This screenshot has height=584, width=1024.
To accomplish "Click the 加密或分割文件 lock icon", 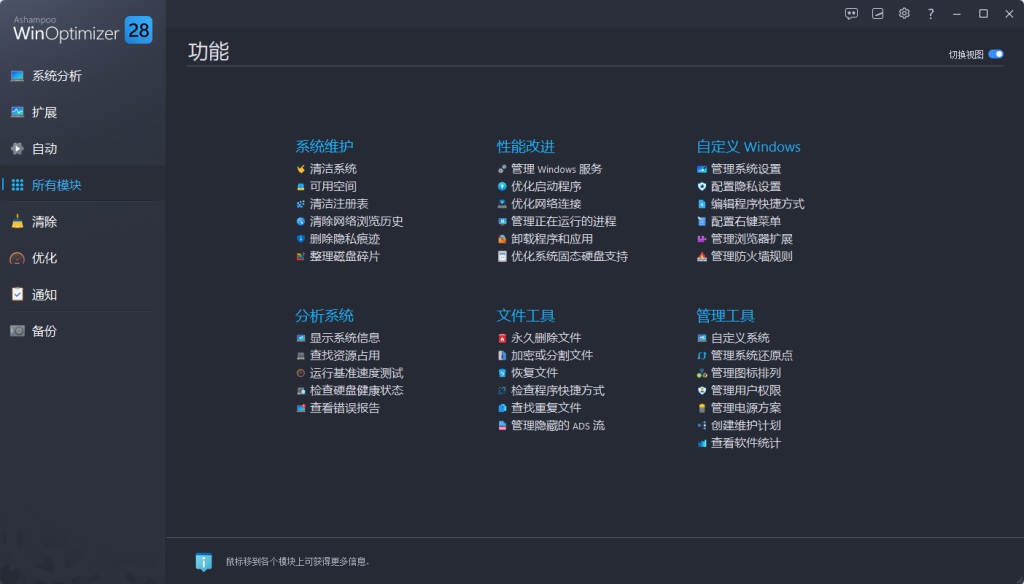I will (x=502, y=354).
